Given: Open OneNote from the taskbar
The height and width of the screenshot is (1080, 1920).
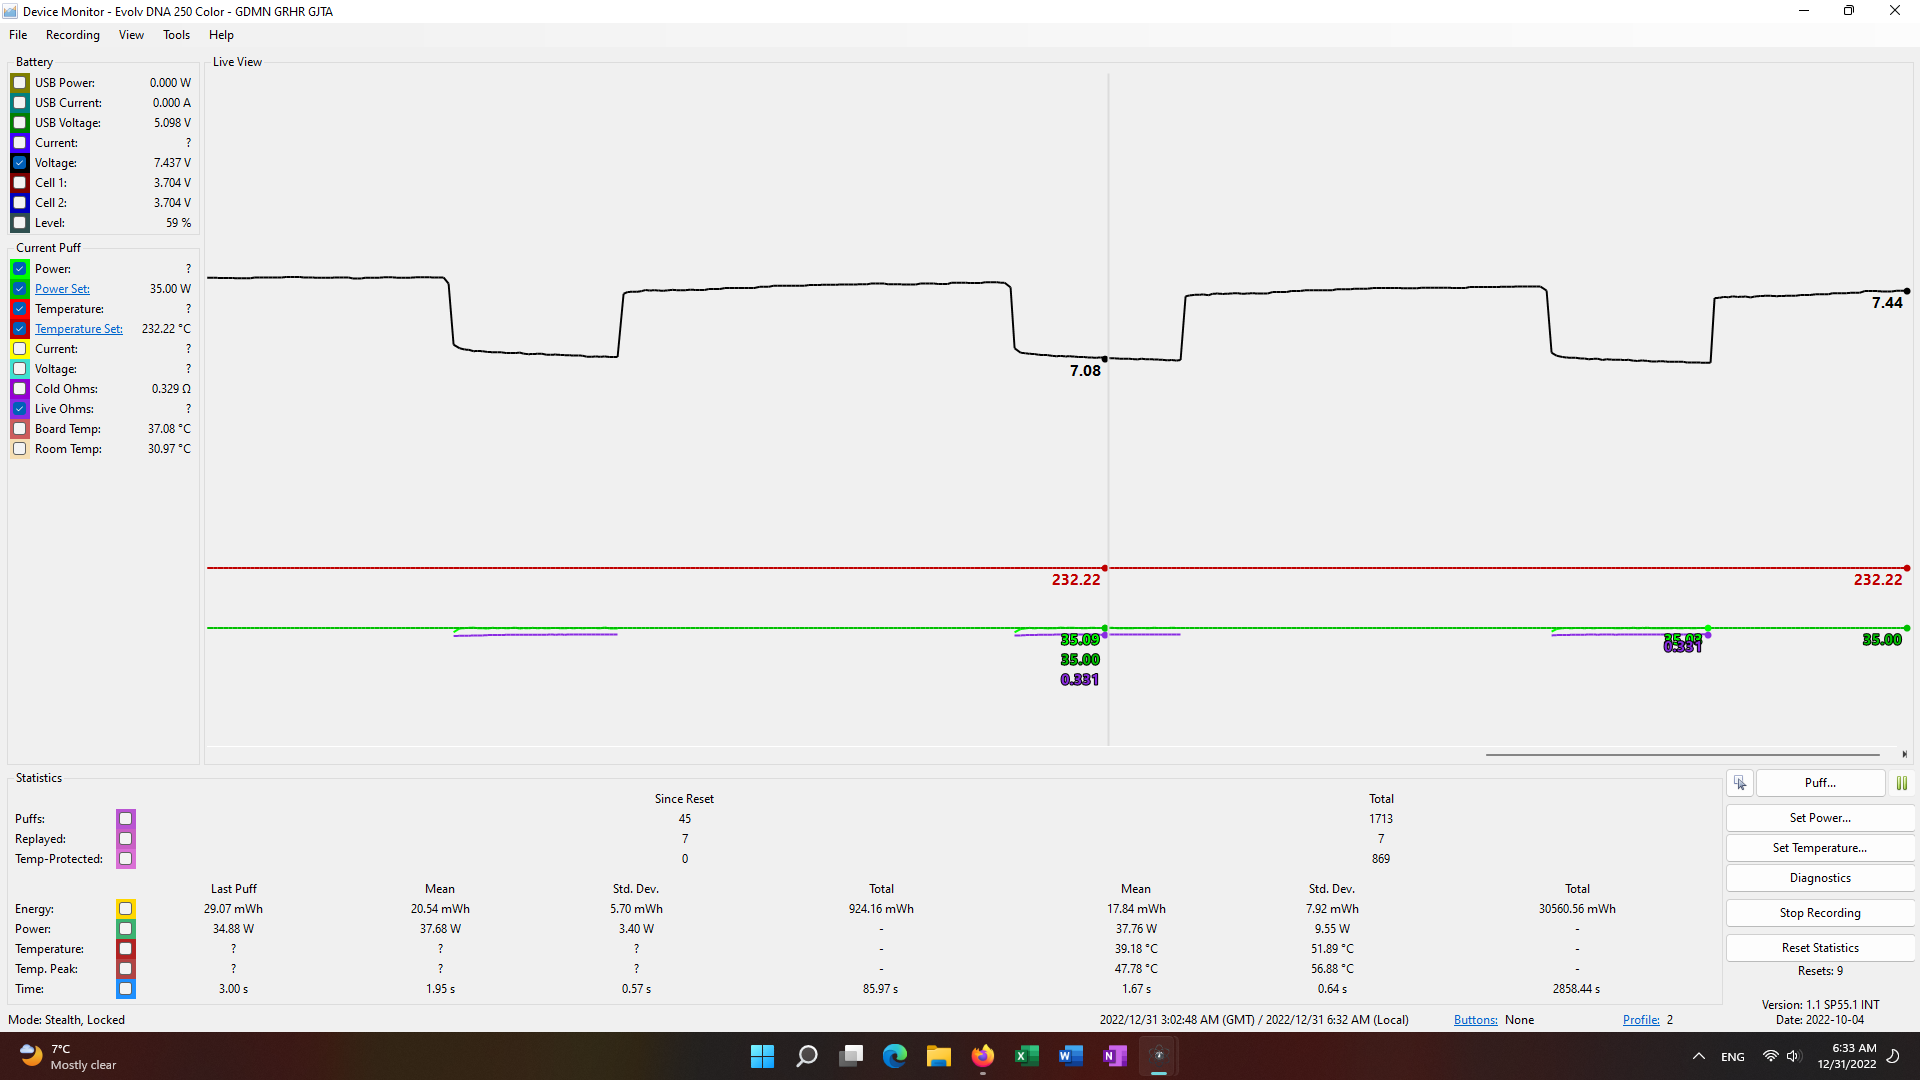Looking at the screenshot, I should pyautogui.click(x=1114, y=1056).
